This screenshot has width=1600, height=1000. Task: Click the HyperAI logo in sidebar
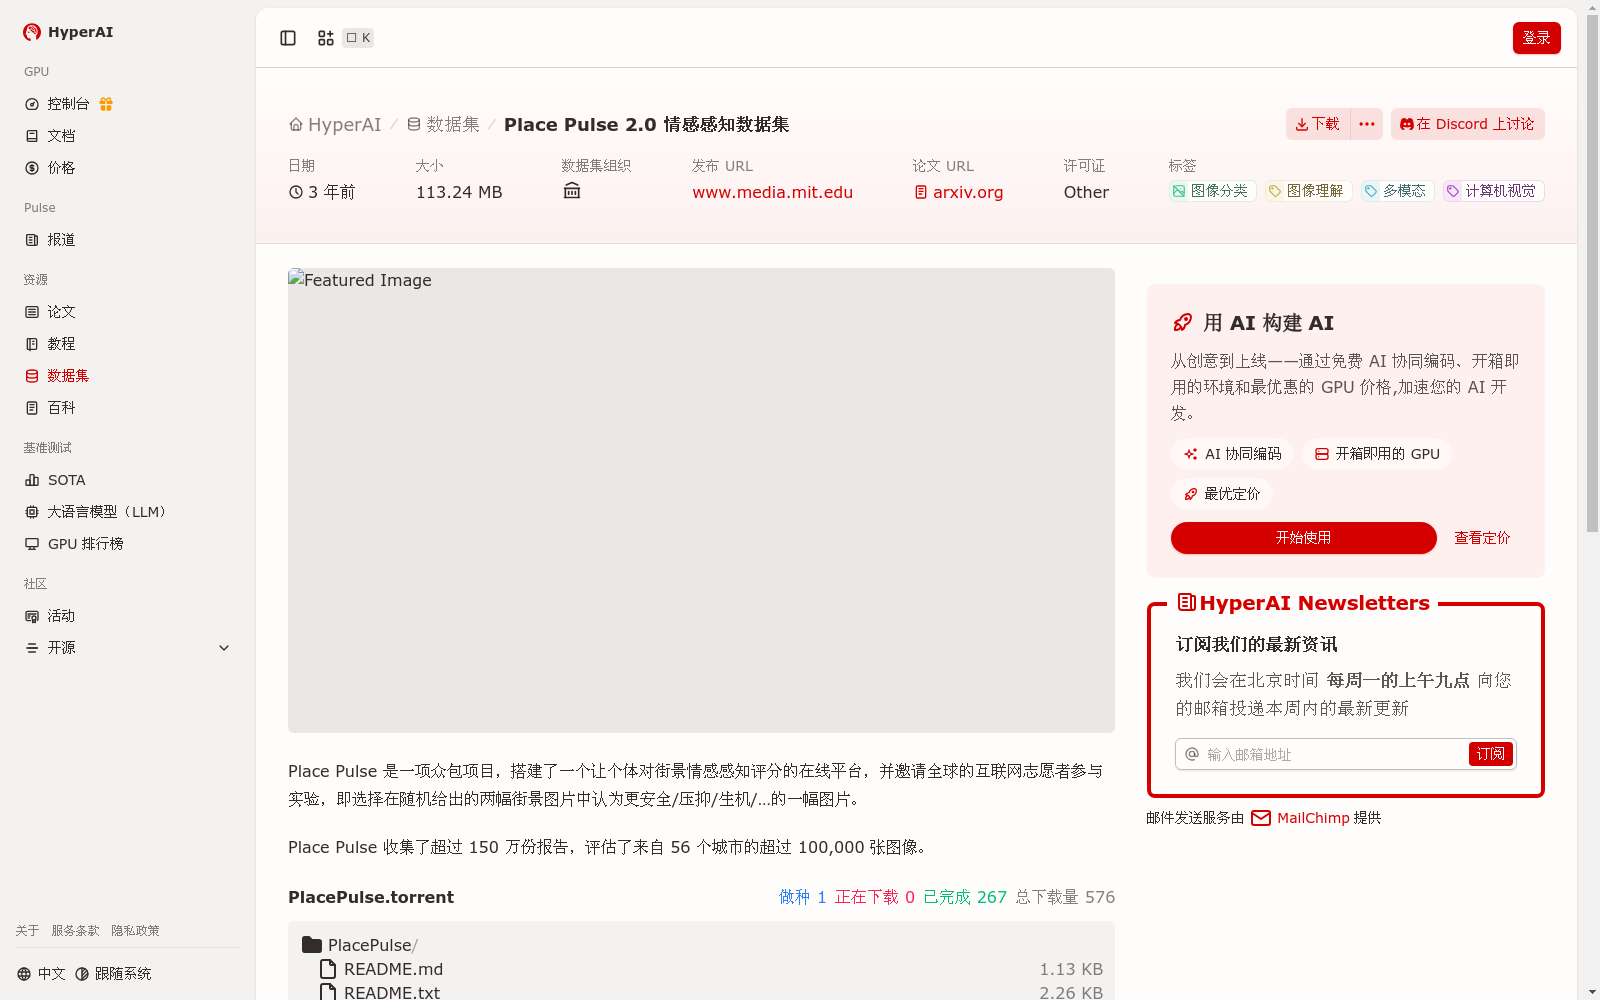(68, 32)
